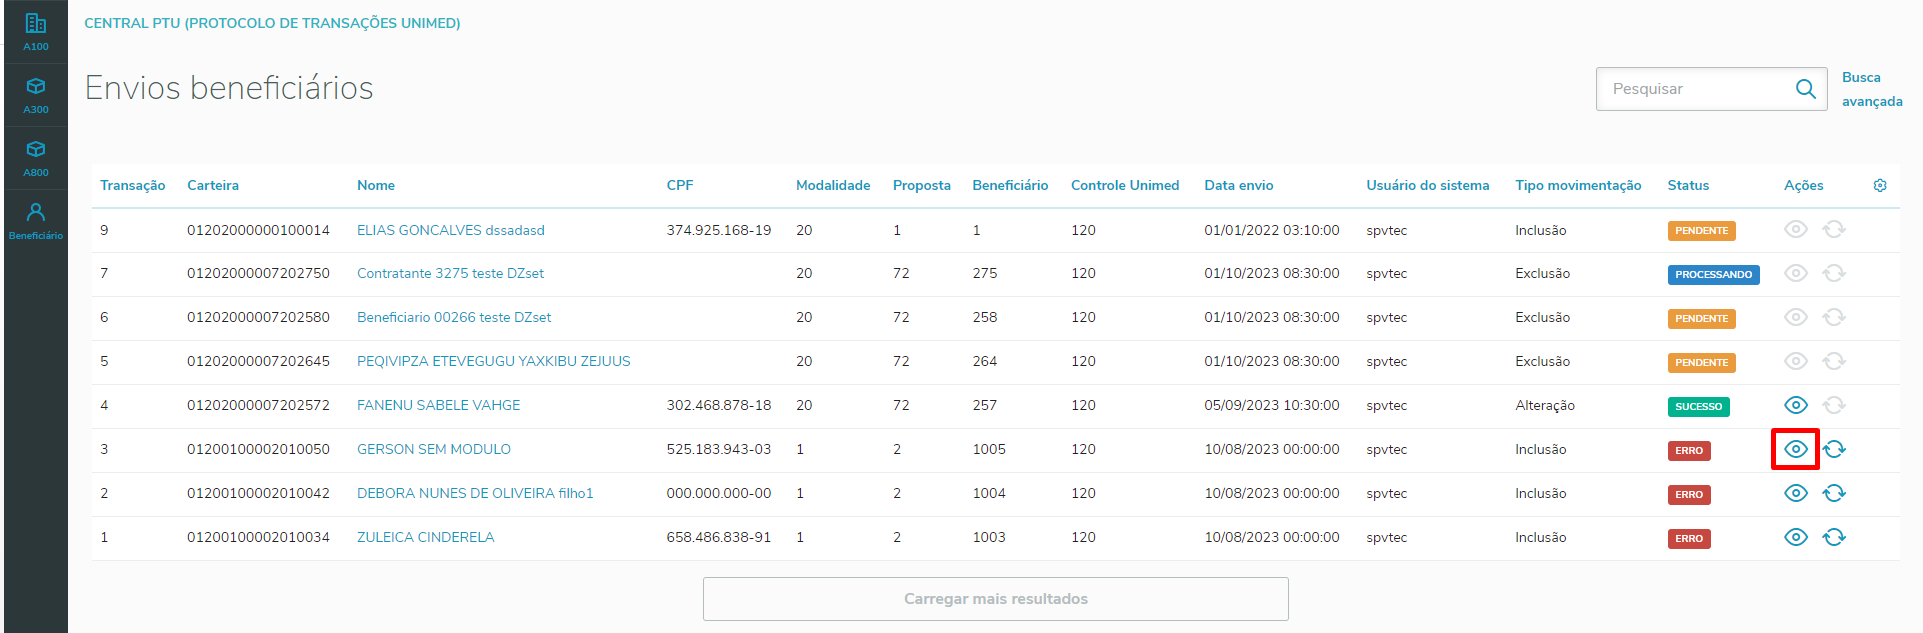Open PEQIVIPZA ETEVEGUGU YAXKIBU ZEJUUS link
This screenshot has height=633, width=1923.
click(x=494, y=361)
